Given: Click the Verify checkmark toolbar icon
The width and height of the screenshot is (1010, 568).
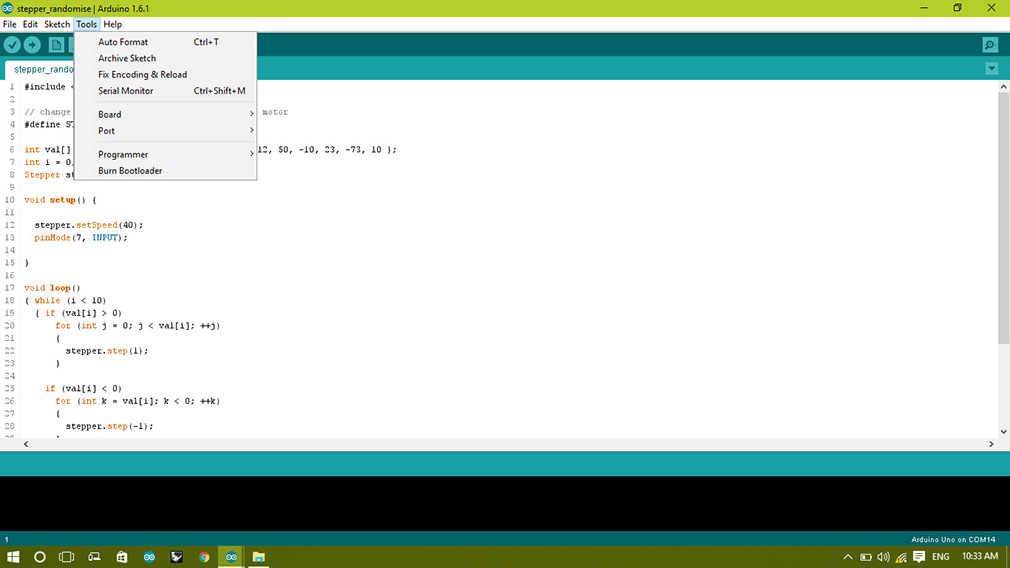Looking at the screenshot, I should pos(12,44).
